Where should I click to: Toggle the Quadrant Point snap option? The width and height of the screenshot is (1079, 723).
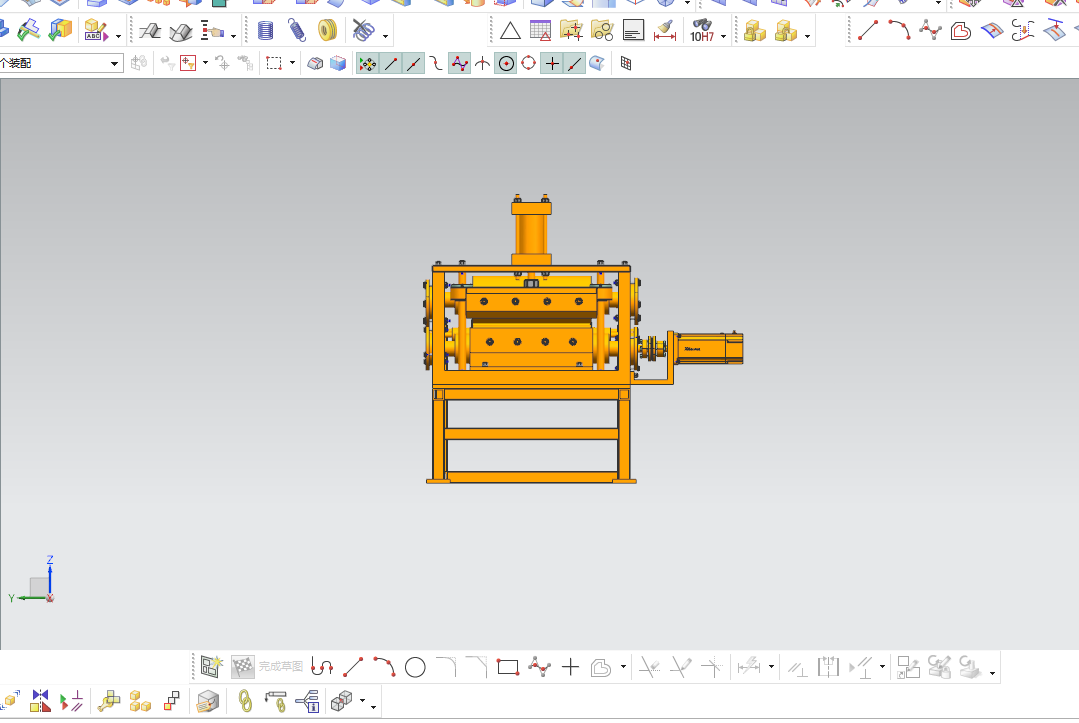pyautogui.click(x=528, y=64)
